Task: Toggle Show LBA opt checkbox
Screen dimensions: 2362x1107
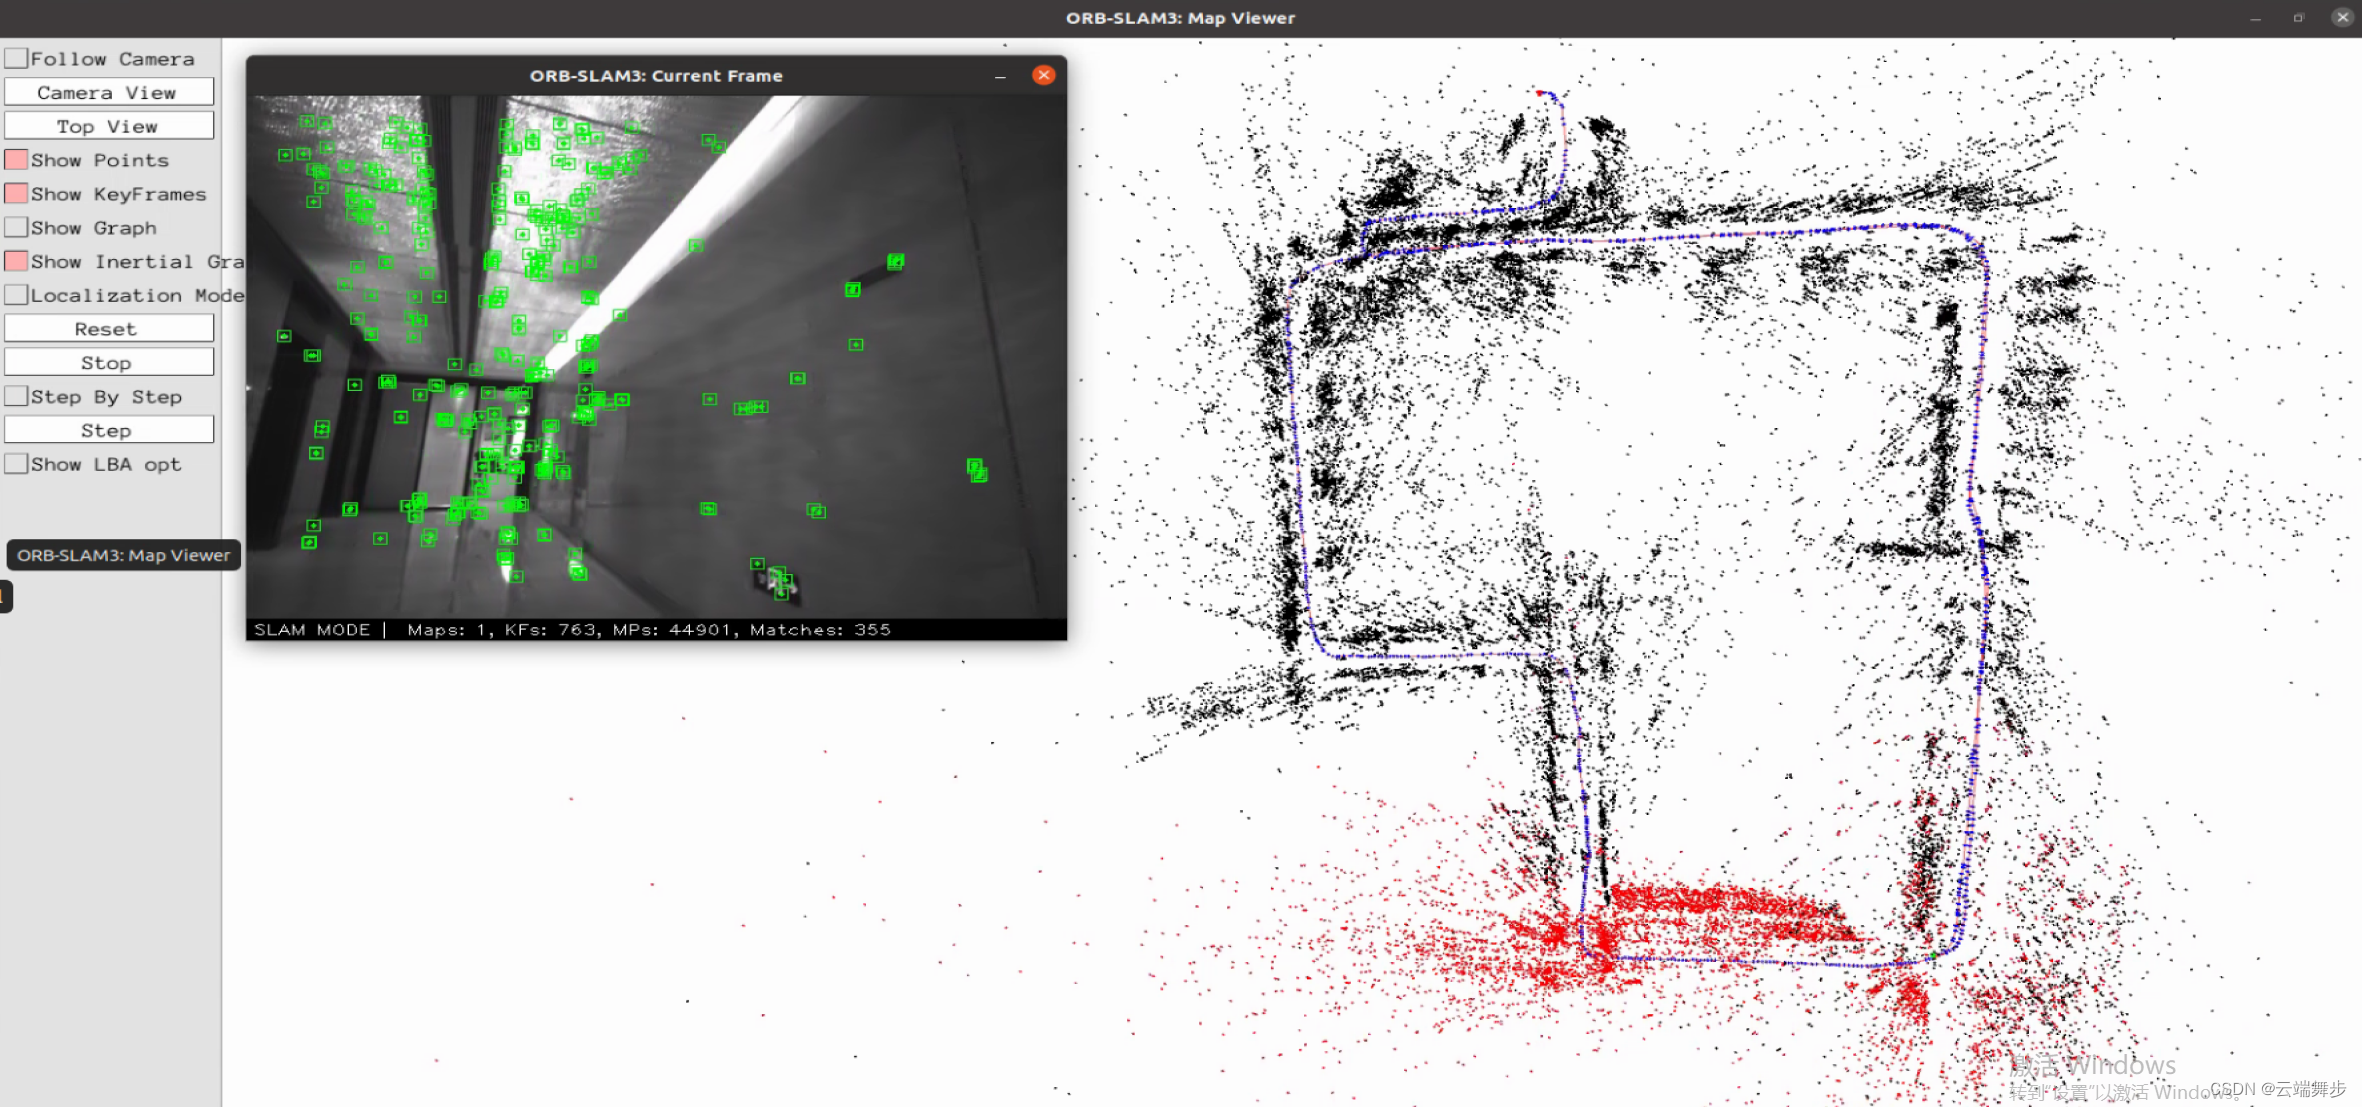Action: click(16, 464)
